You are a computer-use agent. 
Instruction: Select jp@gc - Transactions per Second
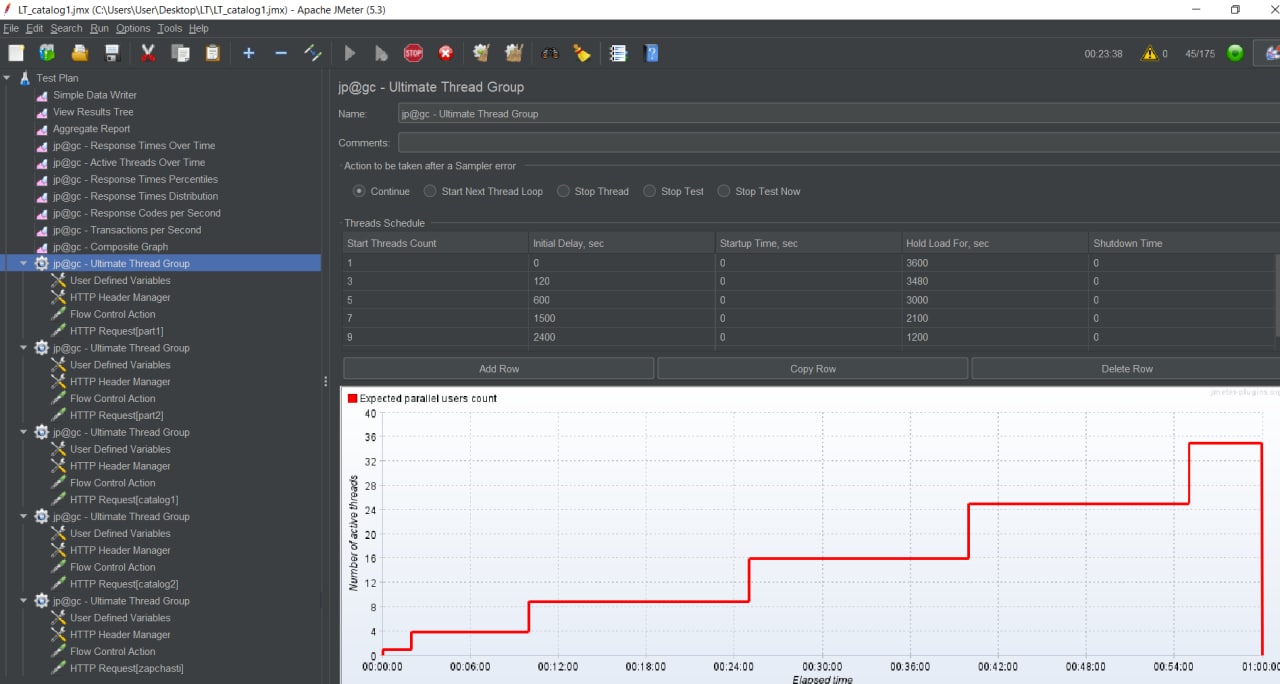point(127,230)
